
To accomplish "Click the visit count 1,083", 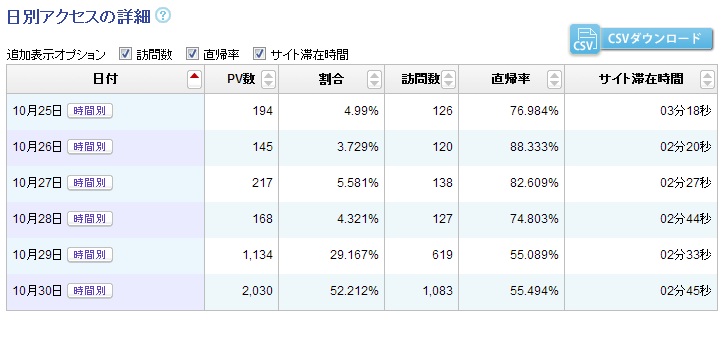I will pyautogui.click(x=438, y=290).
